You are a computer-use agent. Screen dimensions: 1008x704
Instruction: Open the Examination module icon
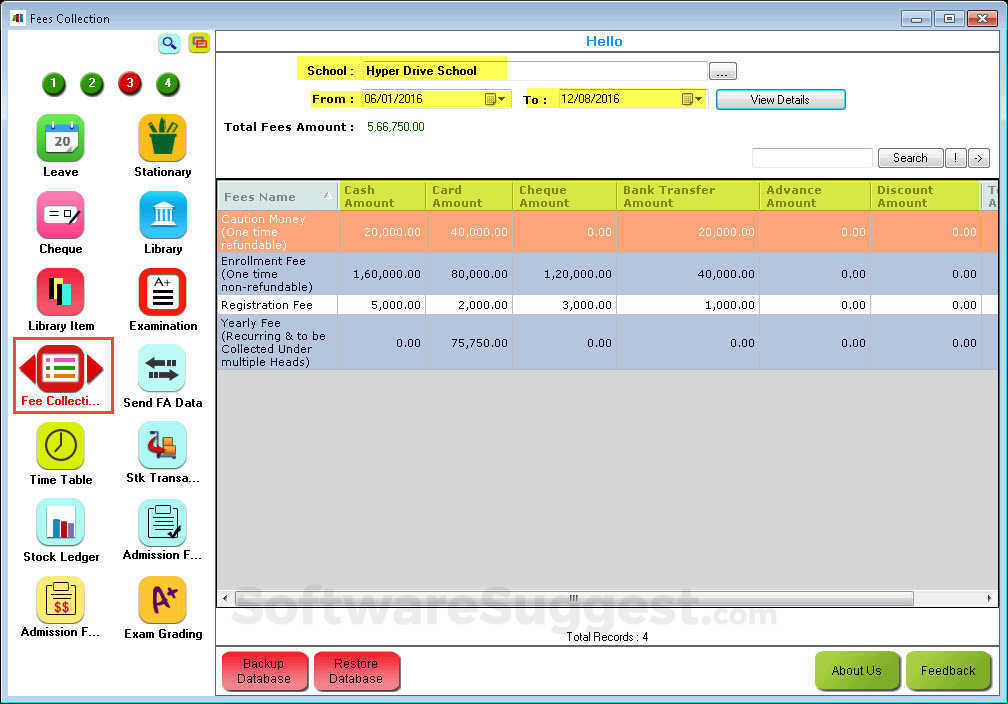[163, 293]
